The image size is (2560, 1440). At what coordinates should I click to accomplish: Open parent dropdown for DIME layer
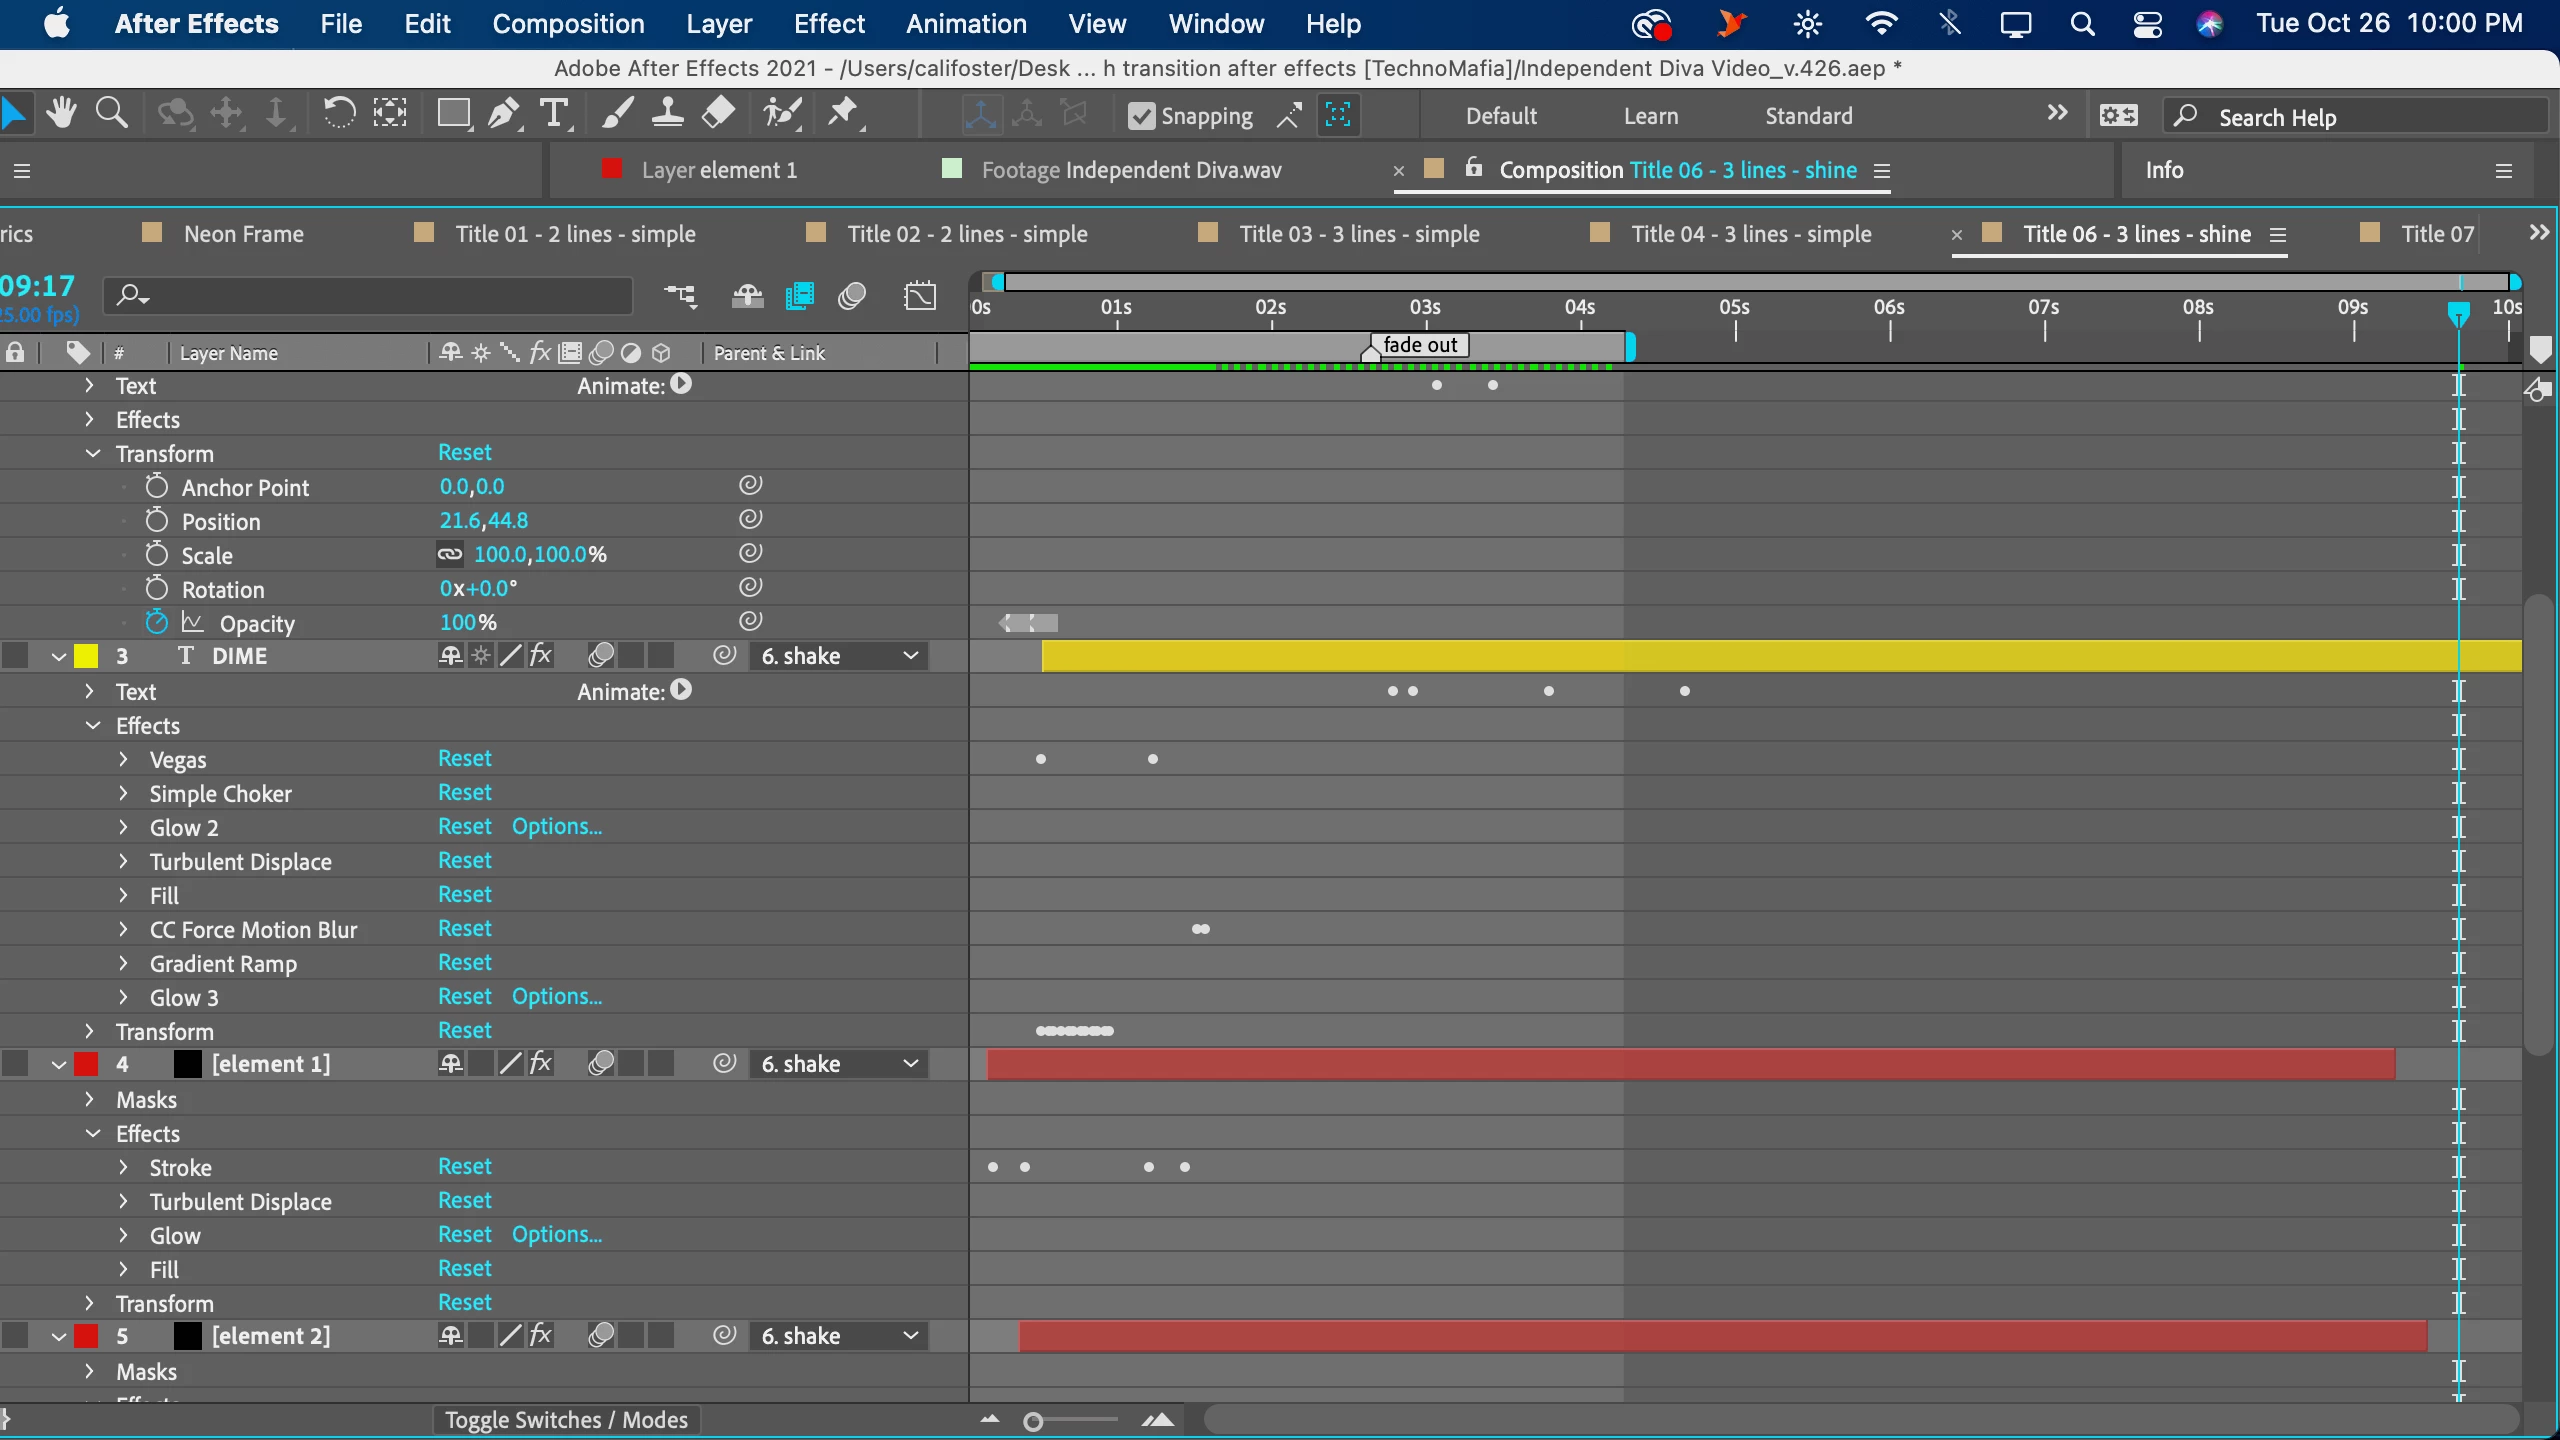839,656
